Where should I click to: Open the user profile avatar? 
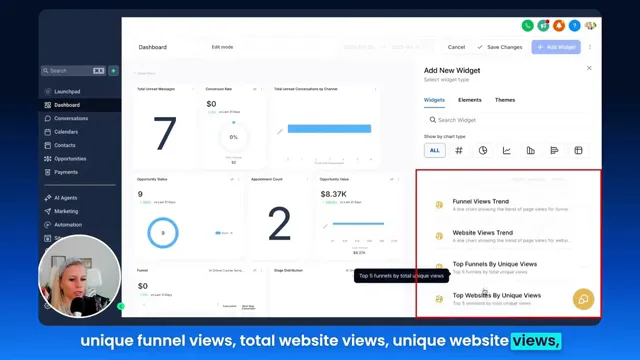click(590, 26)
